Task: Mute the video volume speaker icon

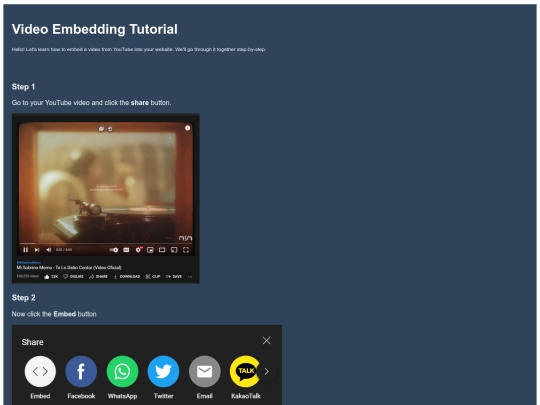Action: pos(49,250)
